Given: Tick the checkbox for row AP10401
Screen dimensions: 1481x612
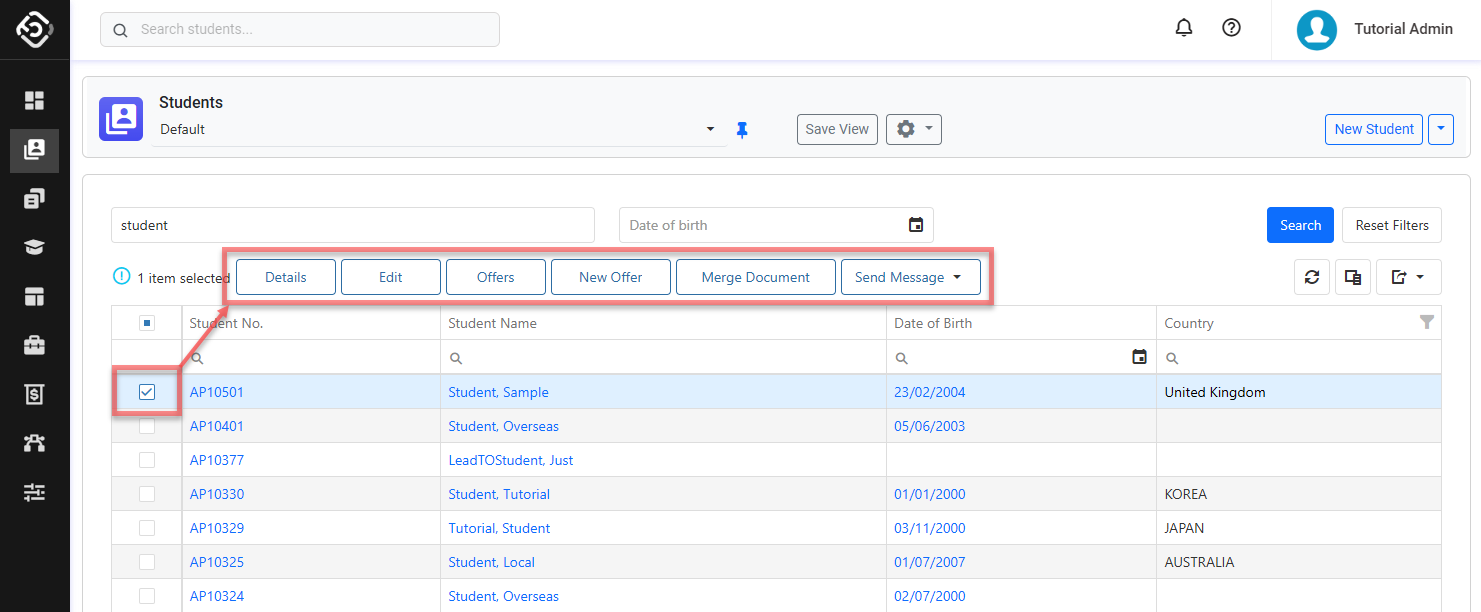Looking at the screenshot, I should tap(147, 426).
